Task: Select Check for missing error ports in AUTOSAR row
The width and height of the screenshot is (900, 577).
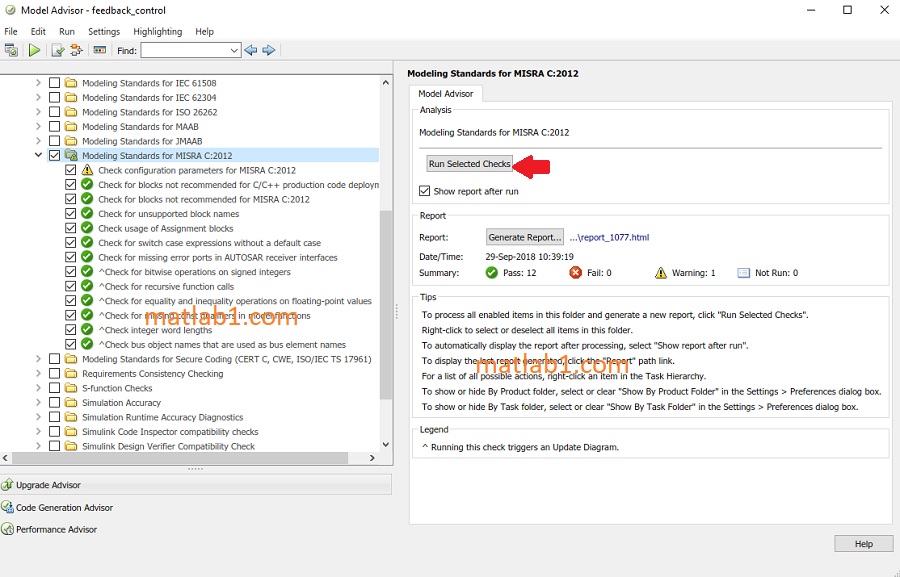Action: click(x=218, y=257)
